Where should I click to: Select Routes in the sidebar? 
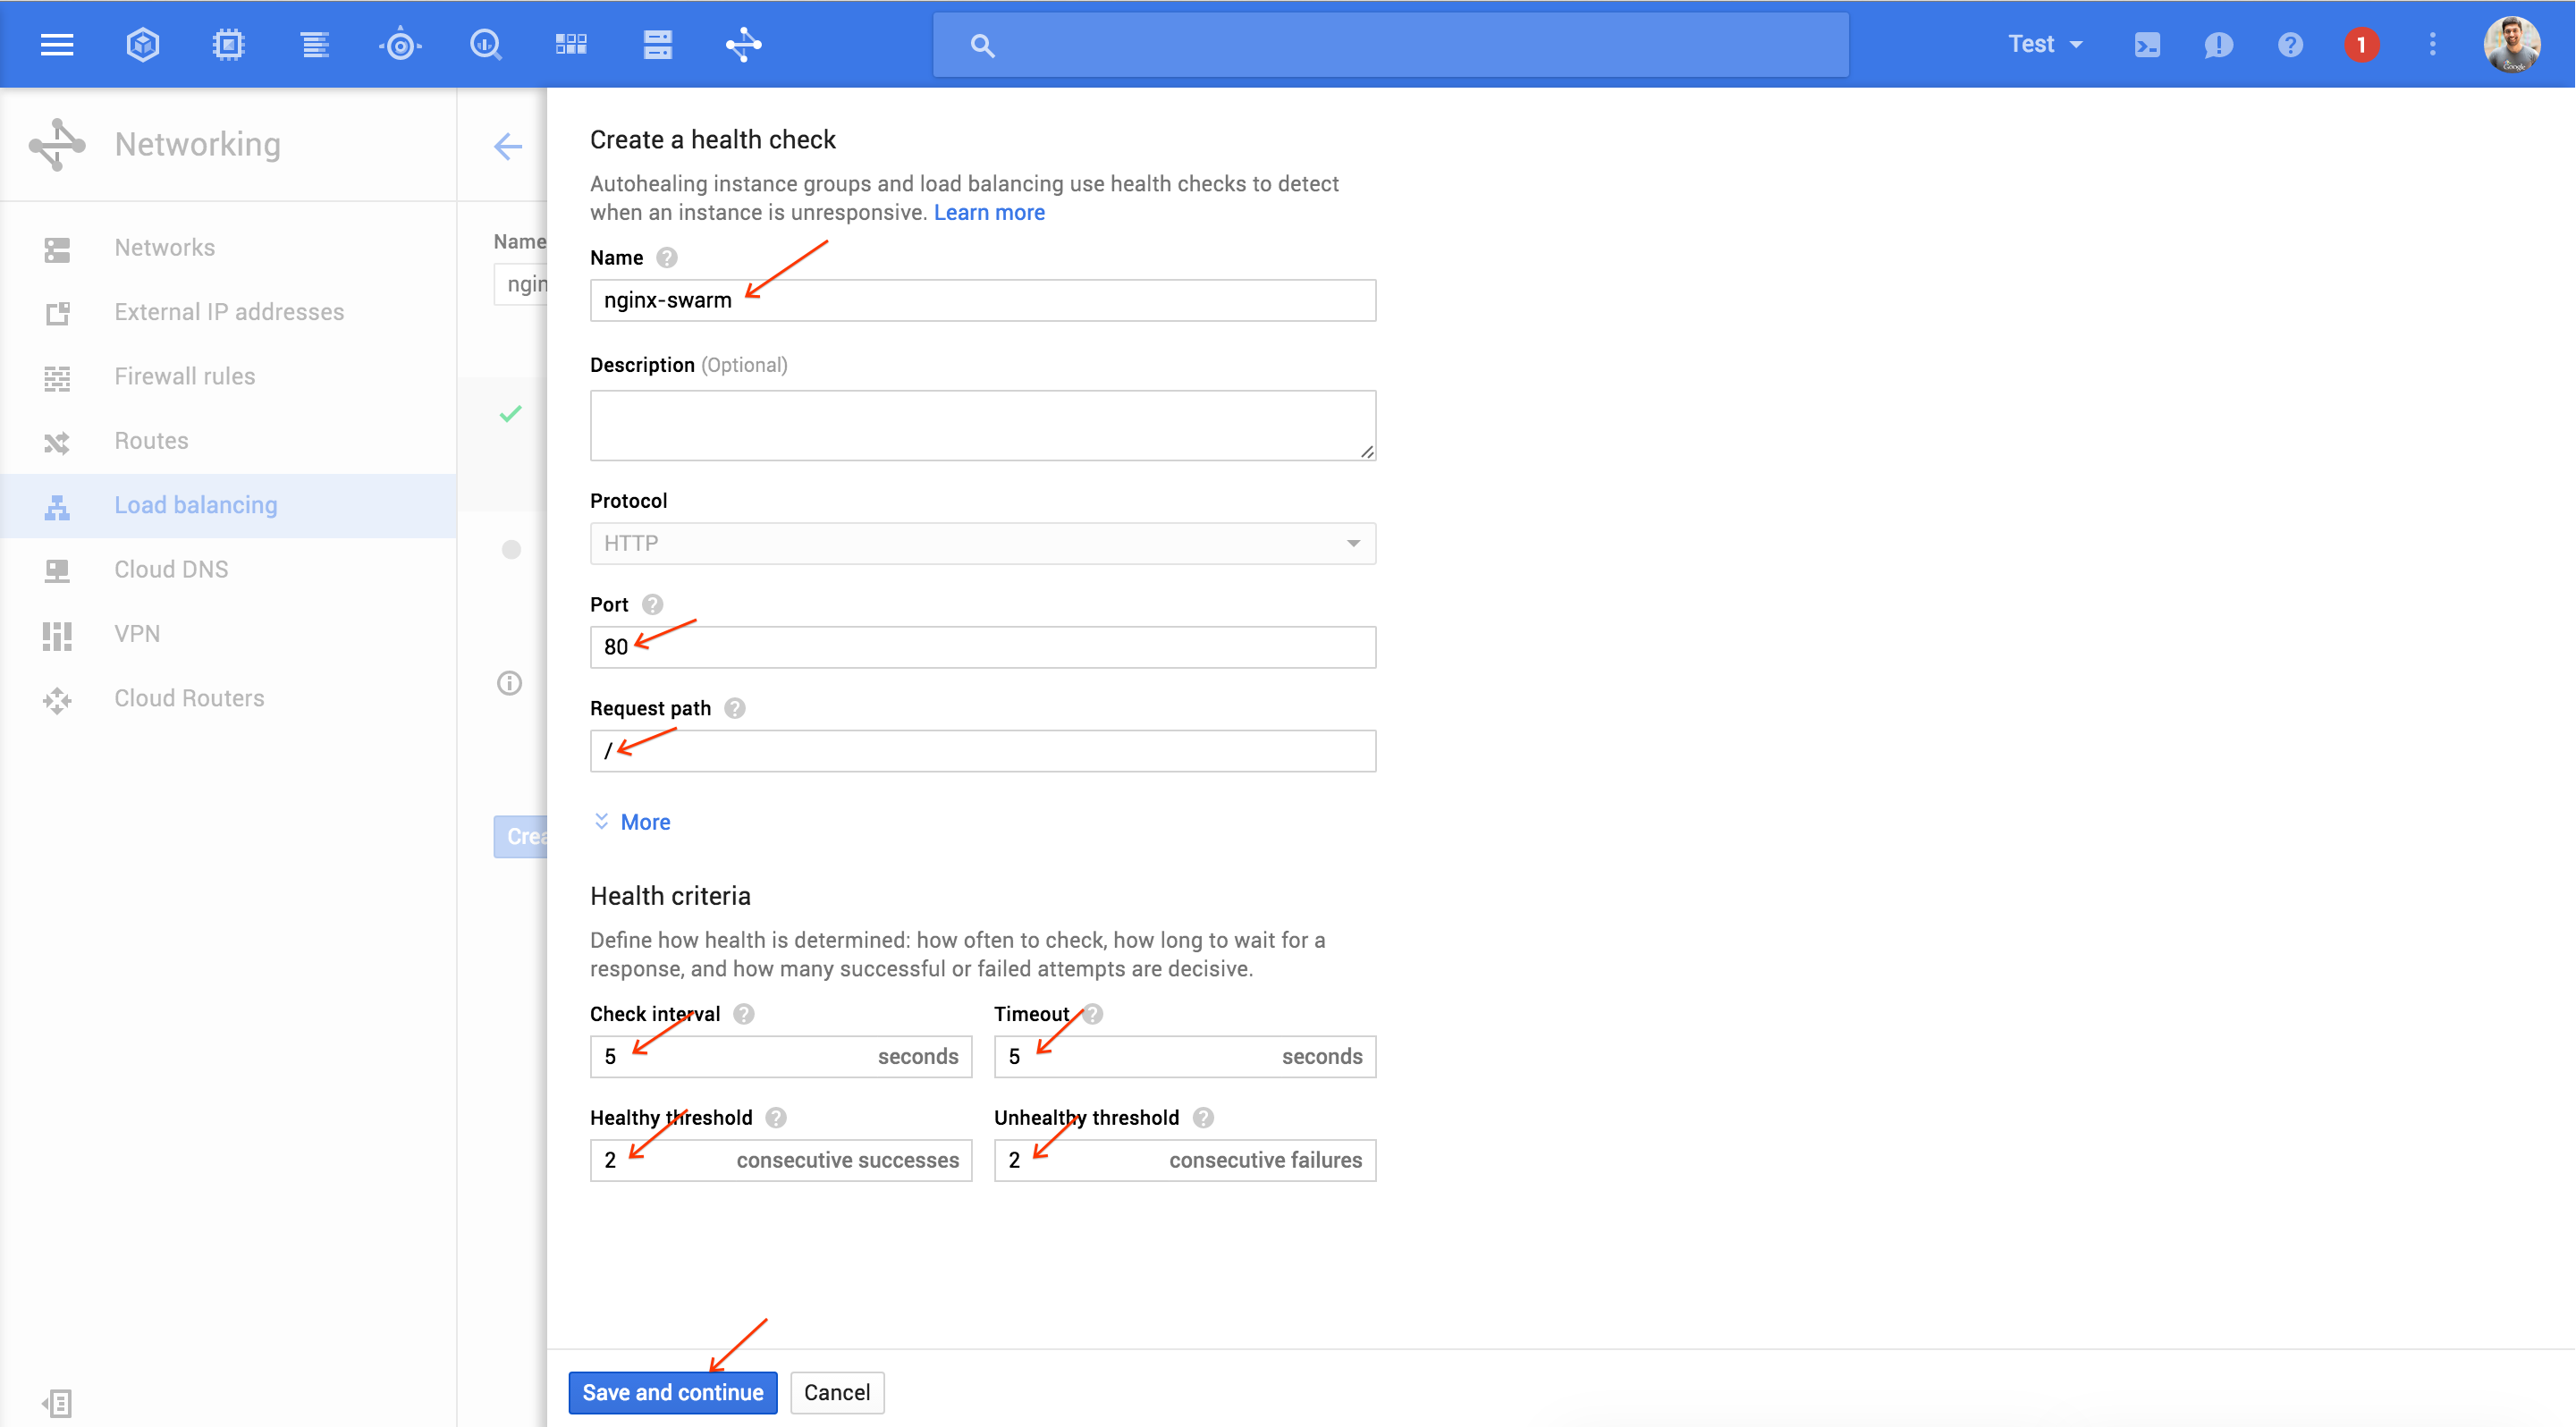tap(229, 441)
